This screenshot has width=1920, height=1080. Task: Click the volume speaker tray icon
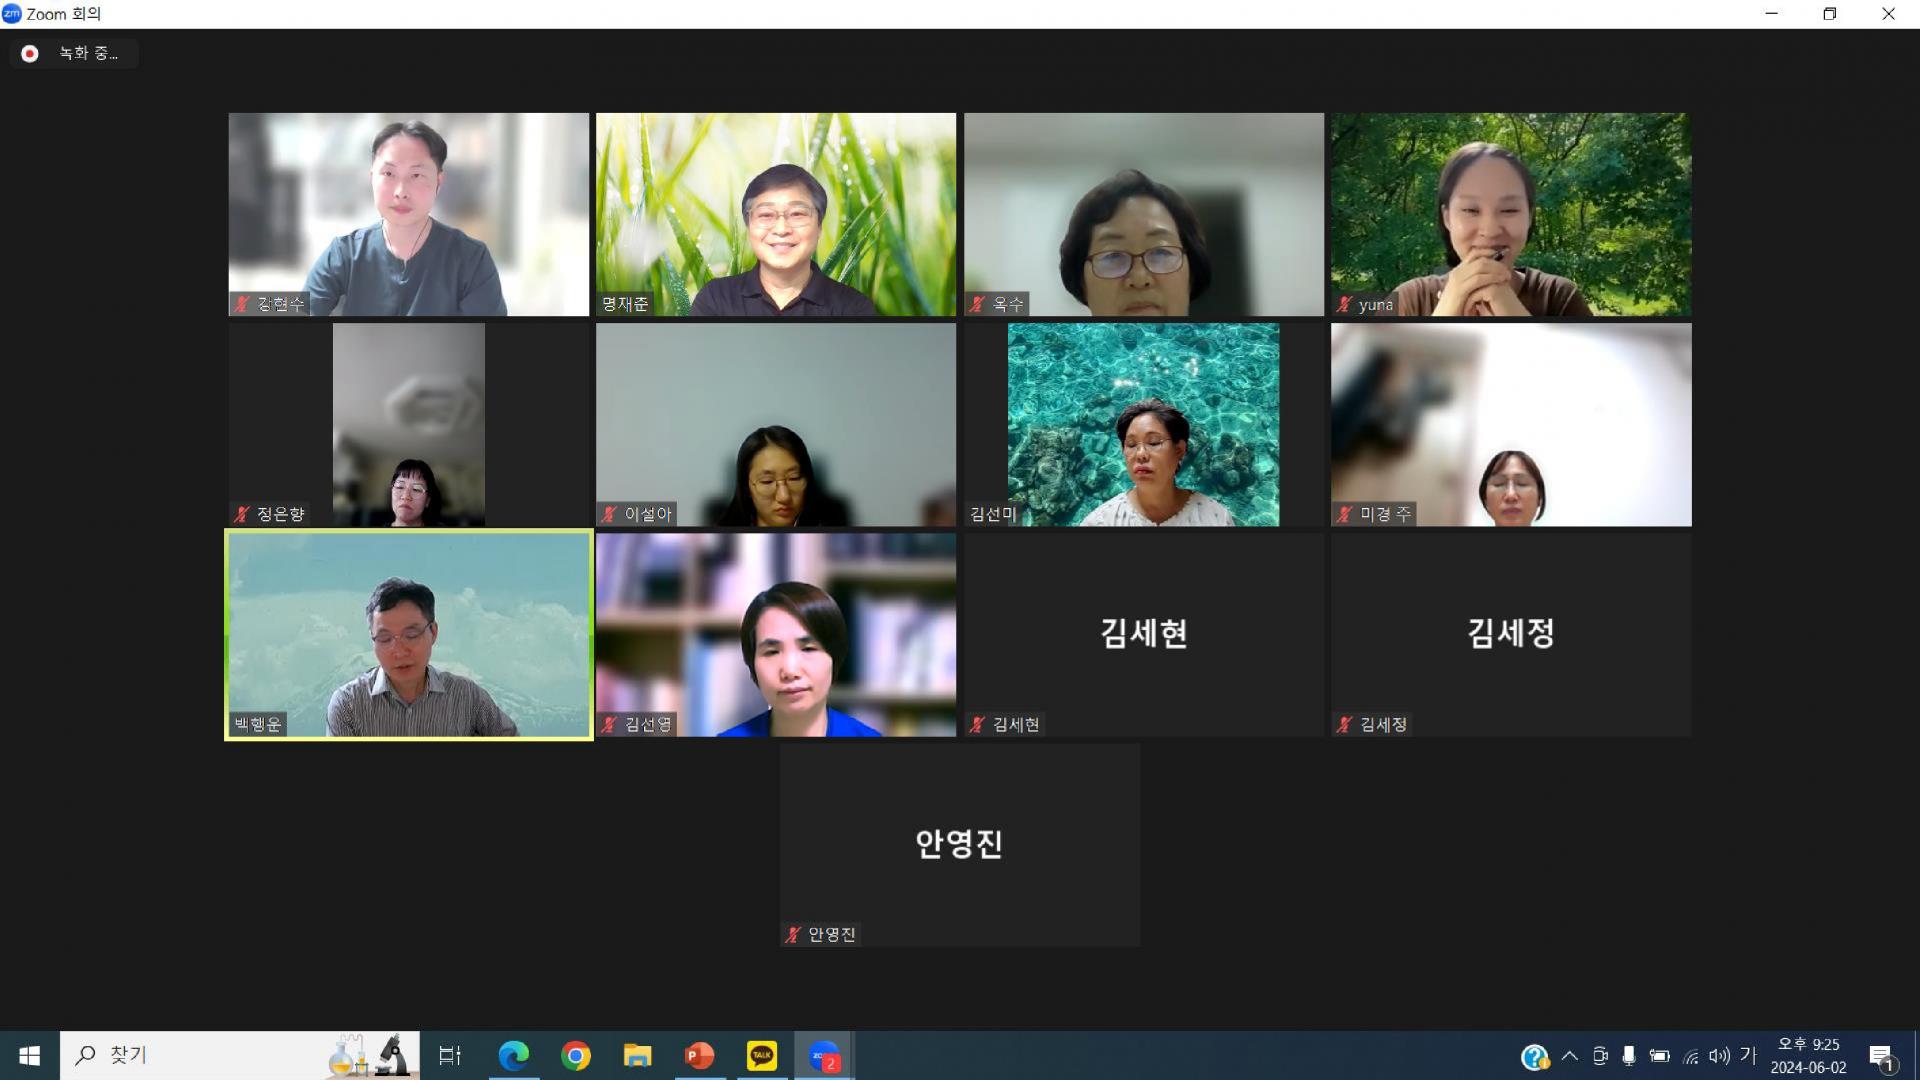tap(1719, 1056)
